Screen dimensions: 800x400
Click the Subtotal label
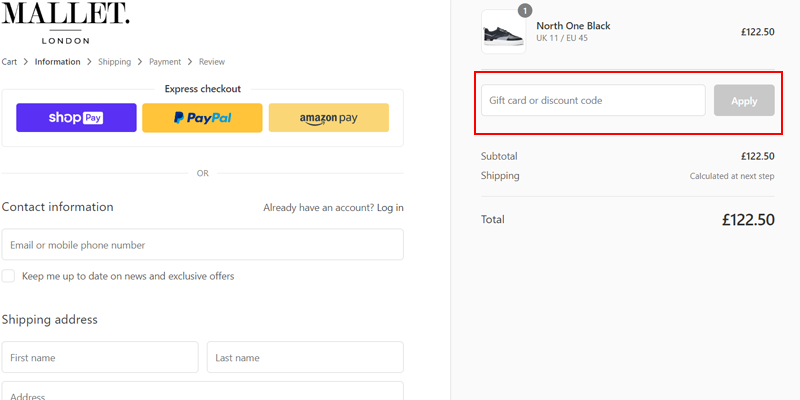click(499, 156)
